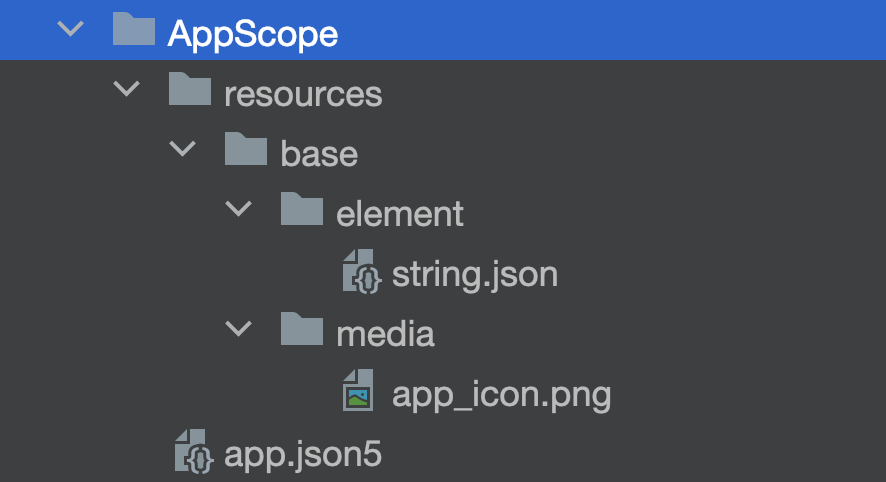The width and height of the screenshot is (886, 482).
Task: Click the media folder icon
Action: 302,329
